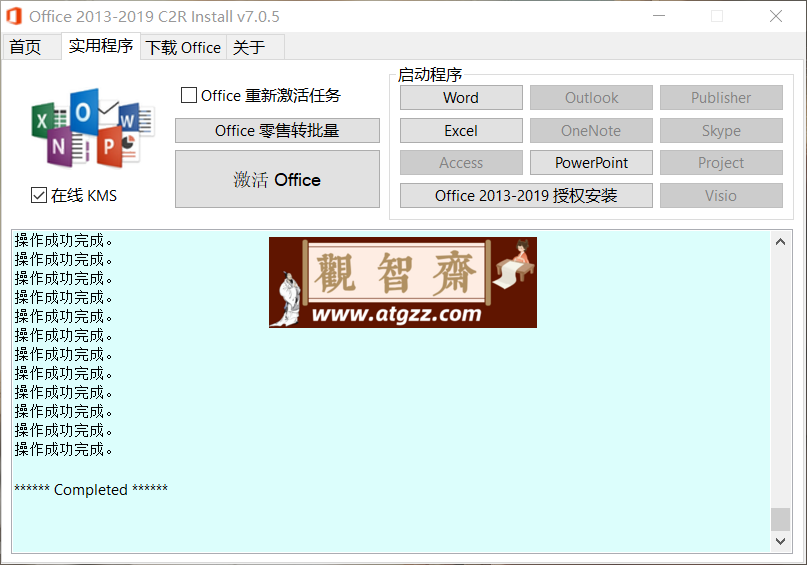The height and width of the screenshot is (565, 807).
Task: Click the disabled Project button
Action: coord(721,163)
